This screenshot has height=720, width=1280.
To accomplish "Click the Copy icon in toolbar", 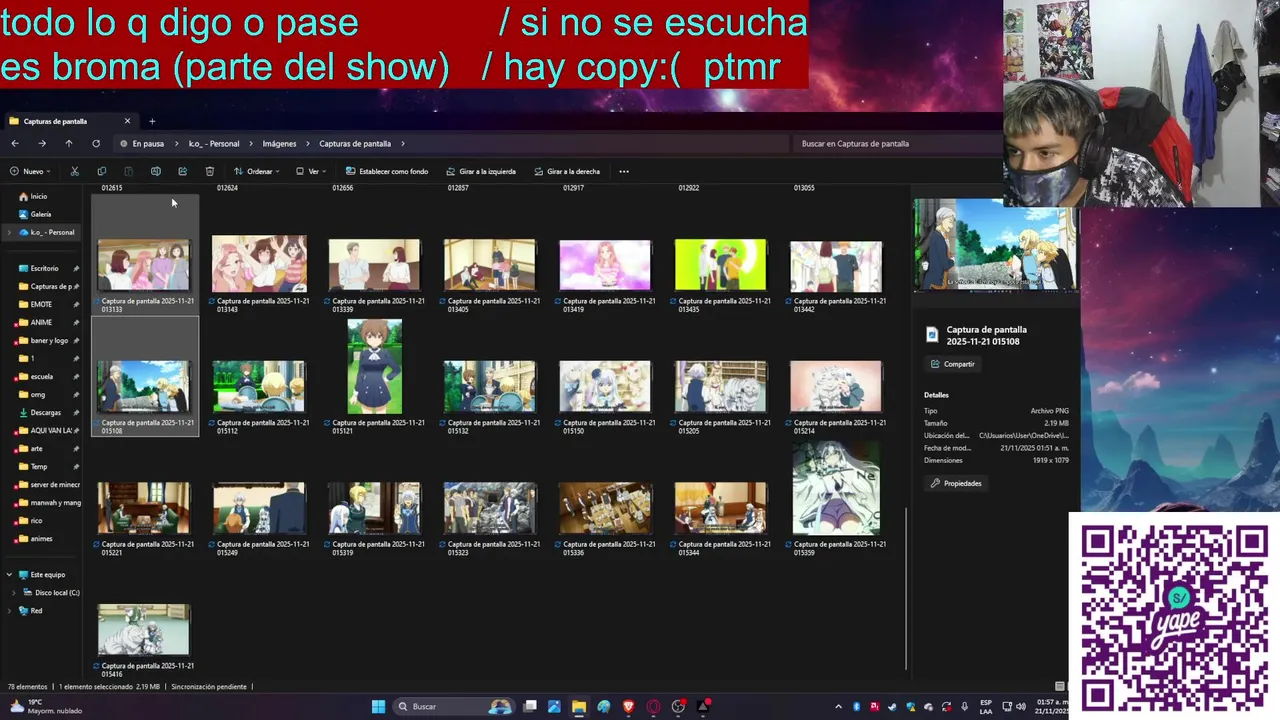I will point(101,171).
